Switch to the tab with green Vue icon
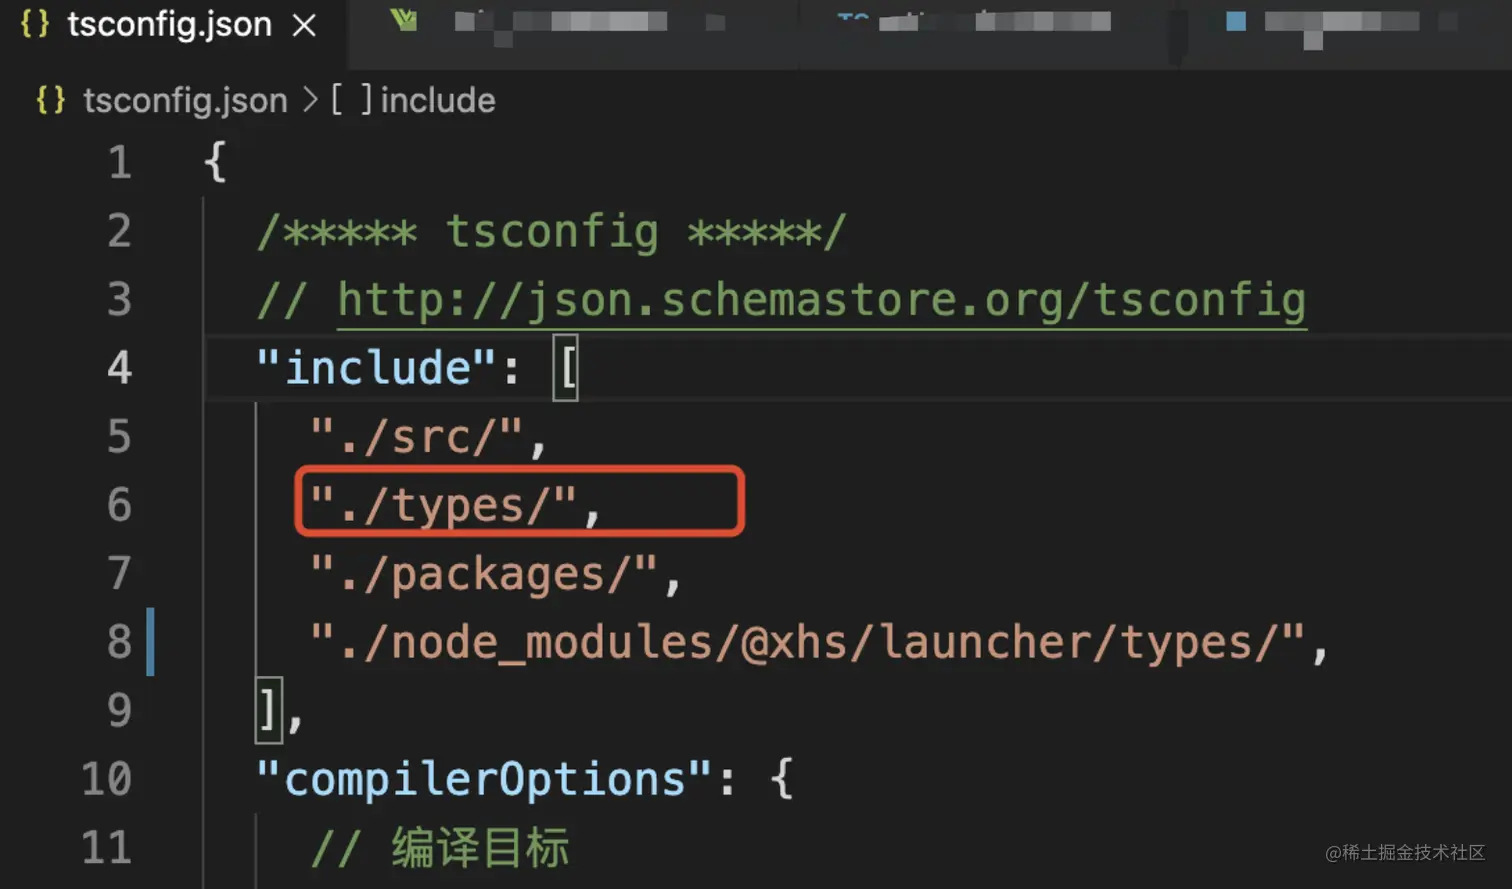 tap(404, 20)
